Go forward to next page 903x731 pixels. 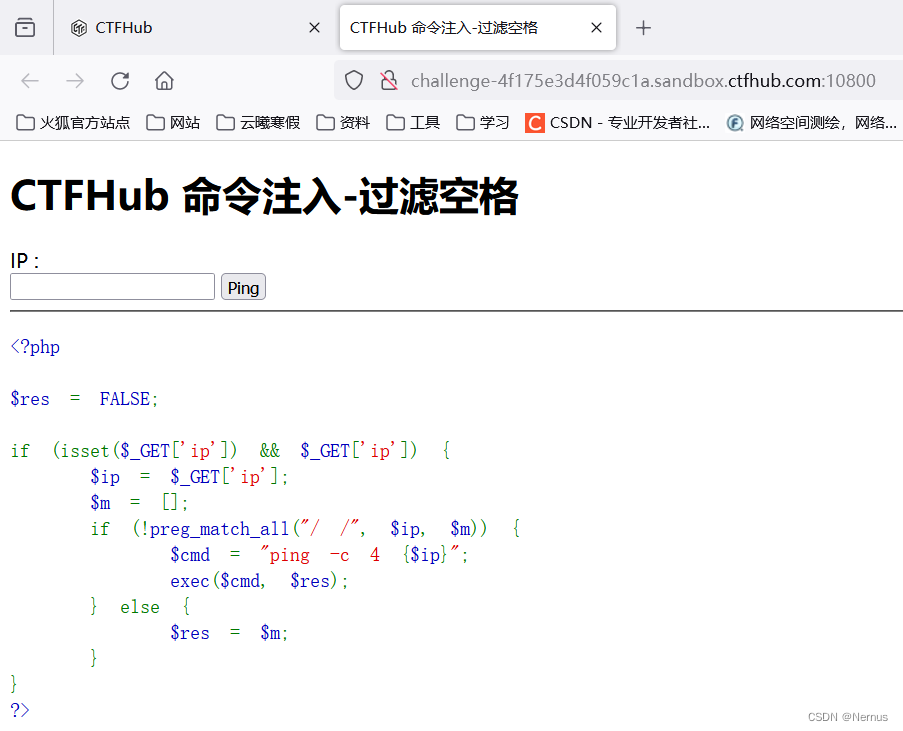click(75, 81)
